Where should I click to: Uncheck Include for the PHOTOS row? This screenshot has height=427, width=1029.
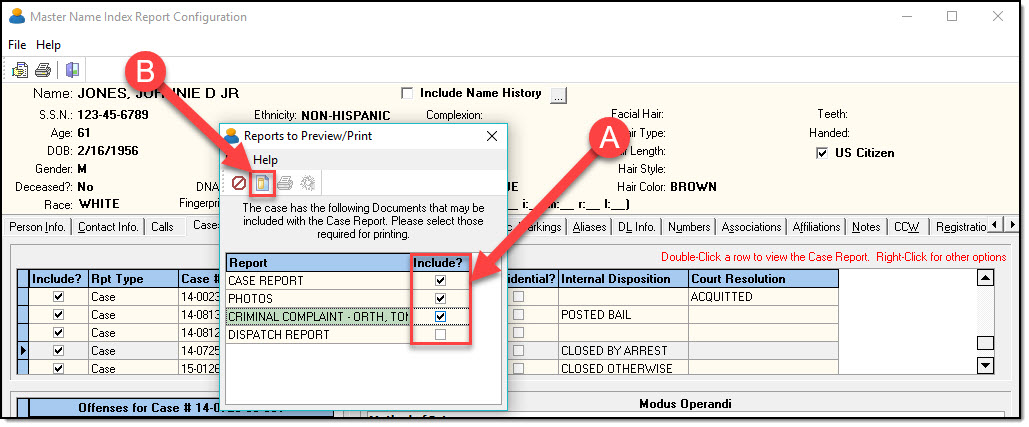(x=440, y=299)
